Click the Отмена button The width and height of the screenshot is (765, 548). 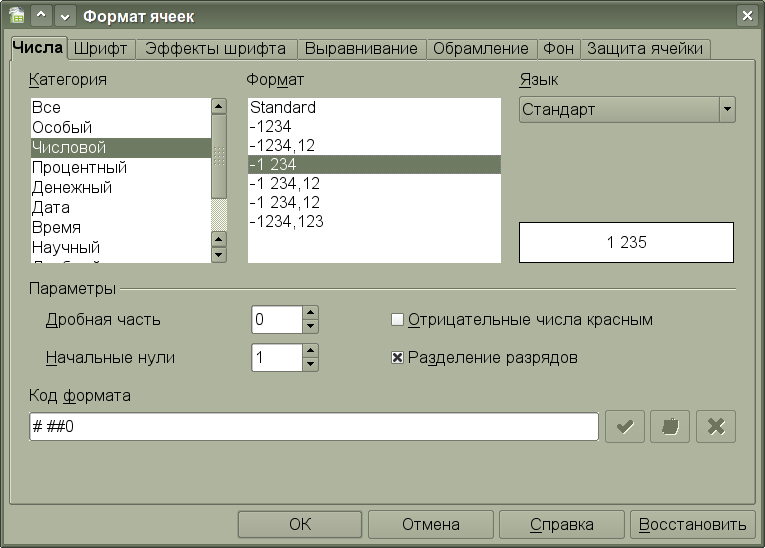click(x=430, y=524)
